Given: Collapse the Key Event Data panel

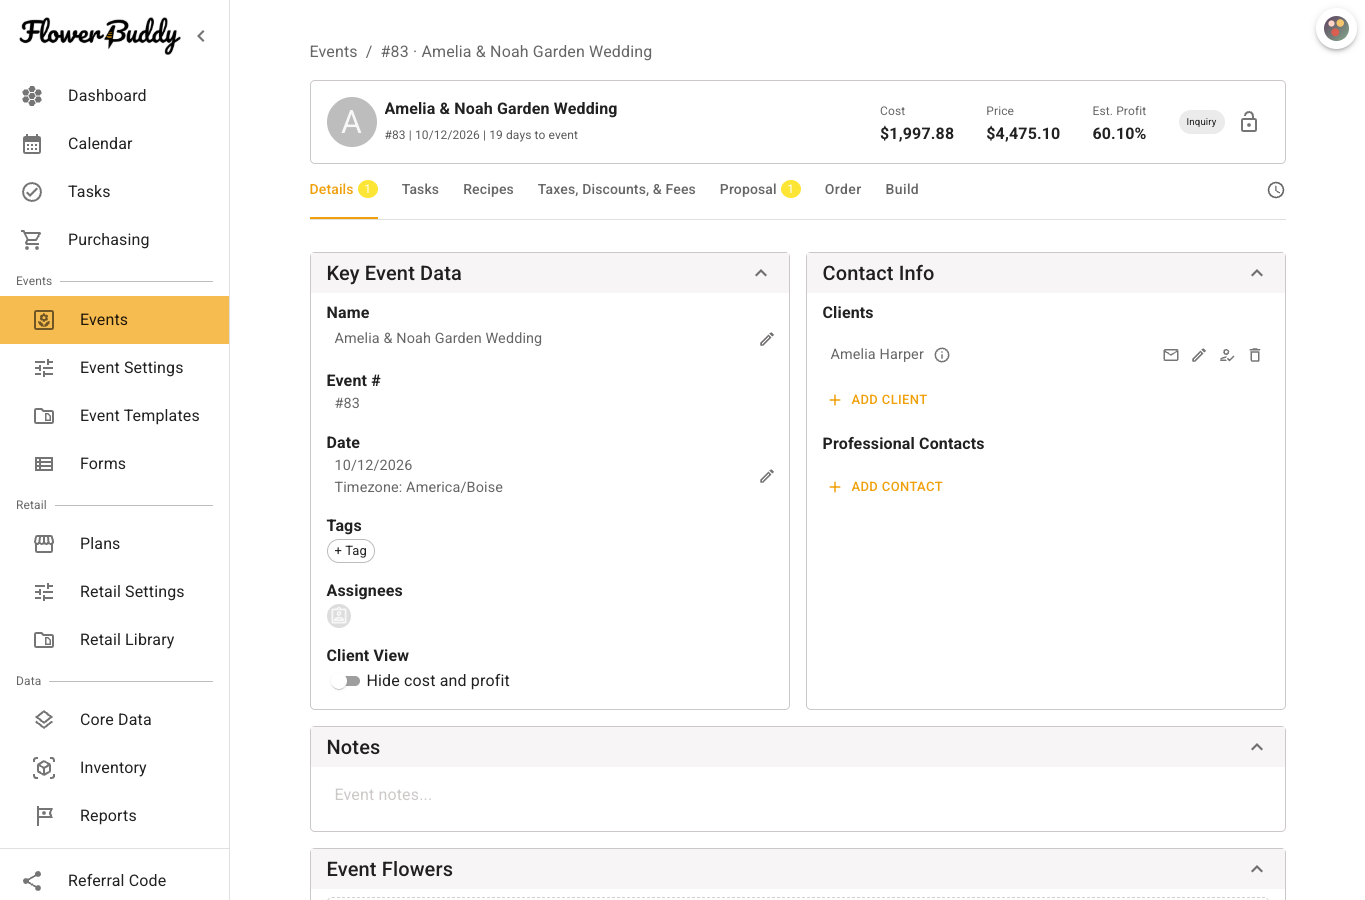Looking at the screenshot, I should (761, 273).
